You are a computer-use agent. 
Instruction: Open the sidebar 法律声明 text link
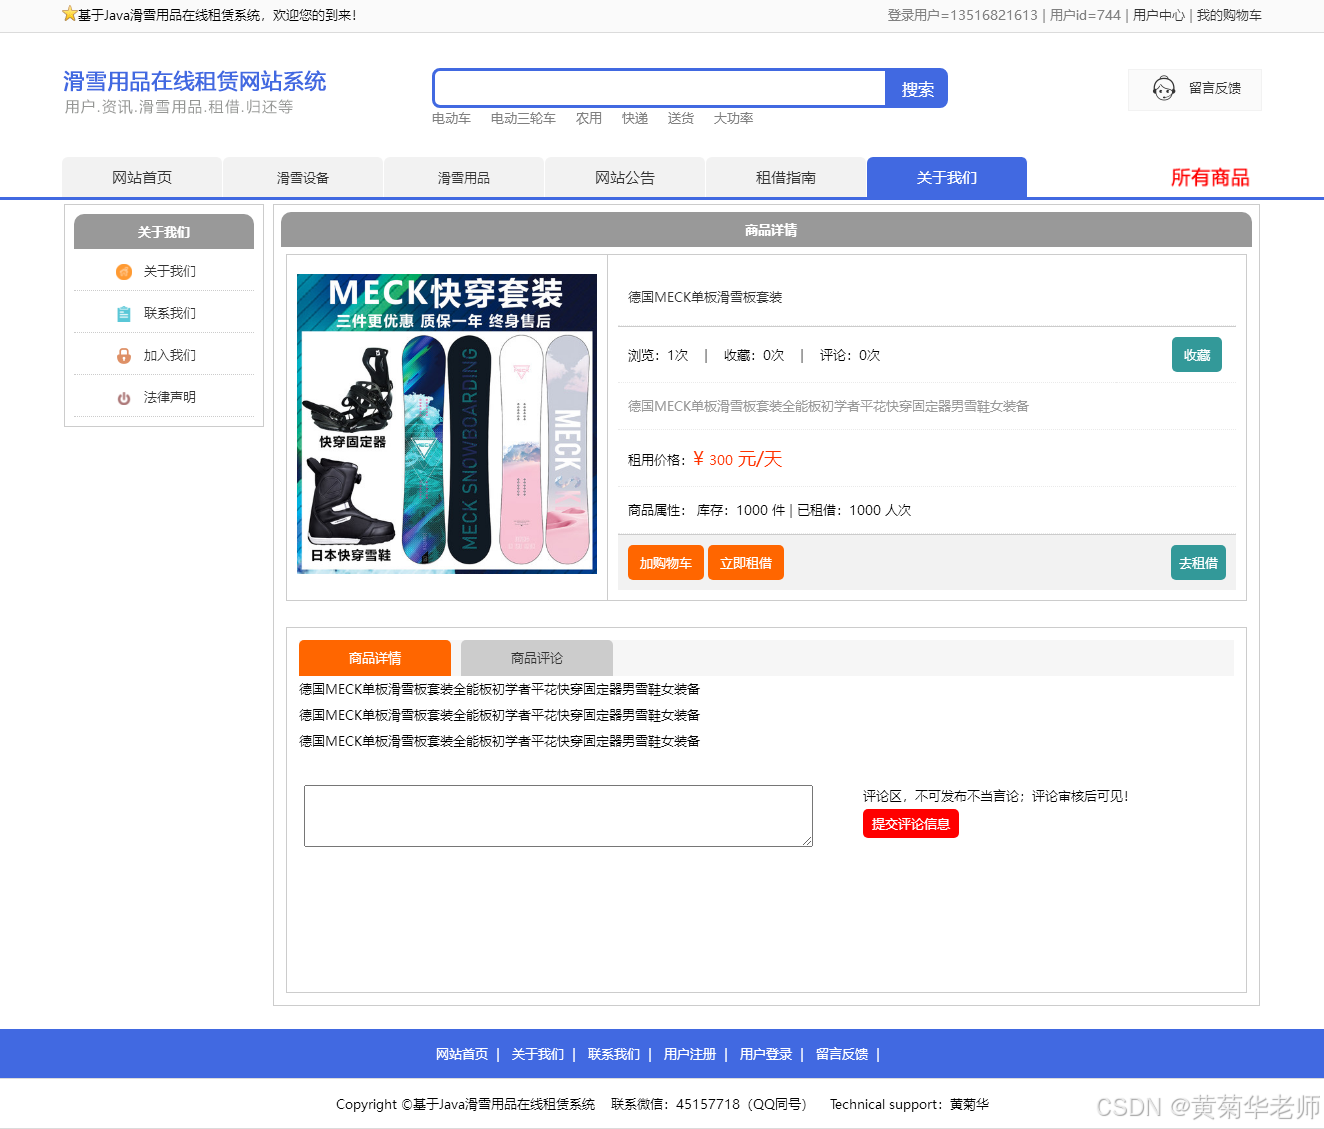click(x=170, y=397)
